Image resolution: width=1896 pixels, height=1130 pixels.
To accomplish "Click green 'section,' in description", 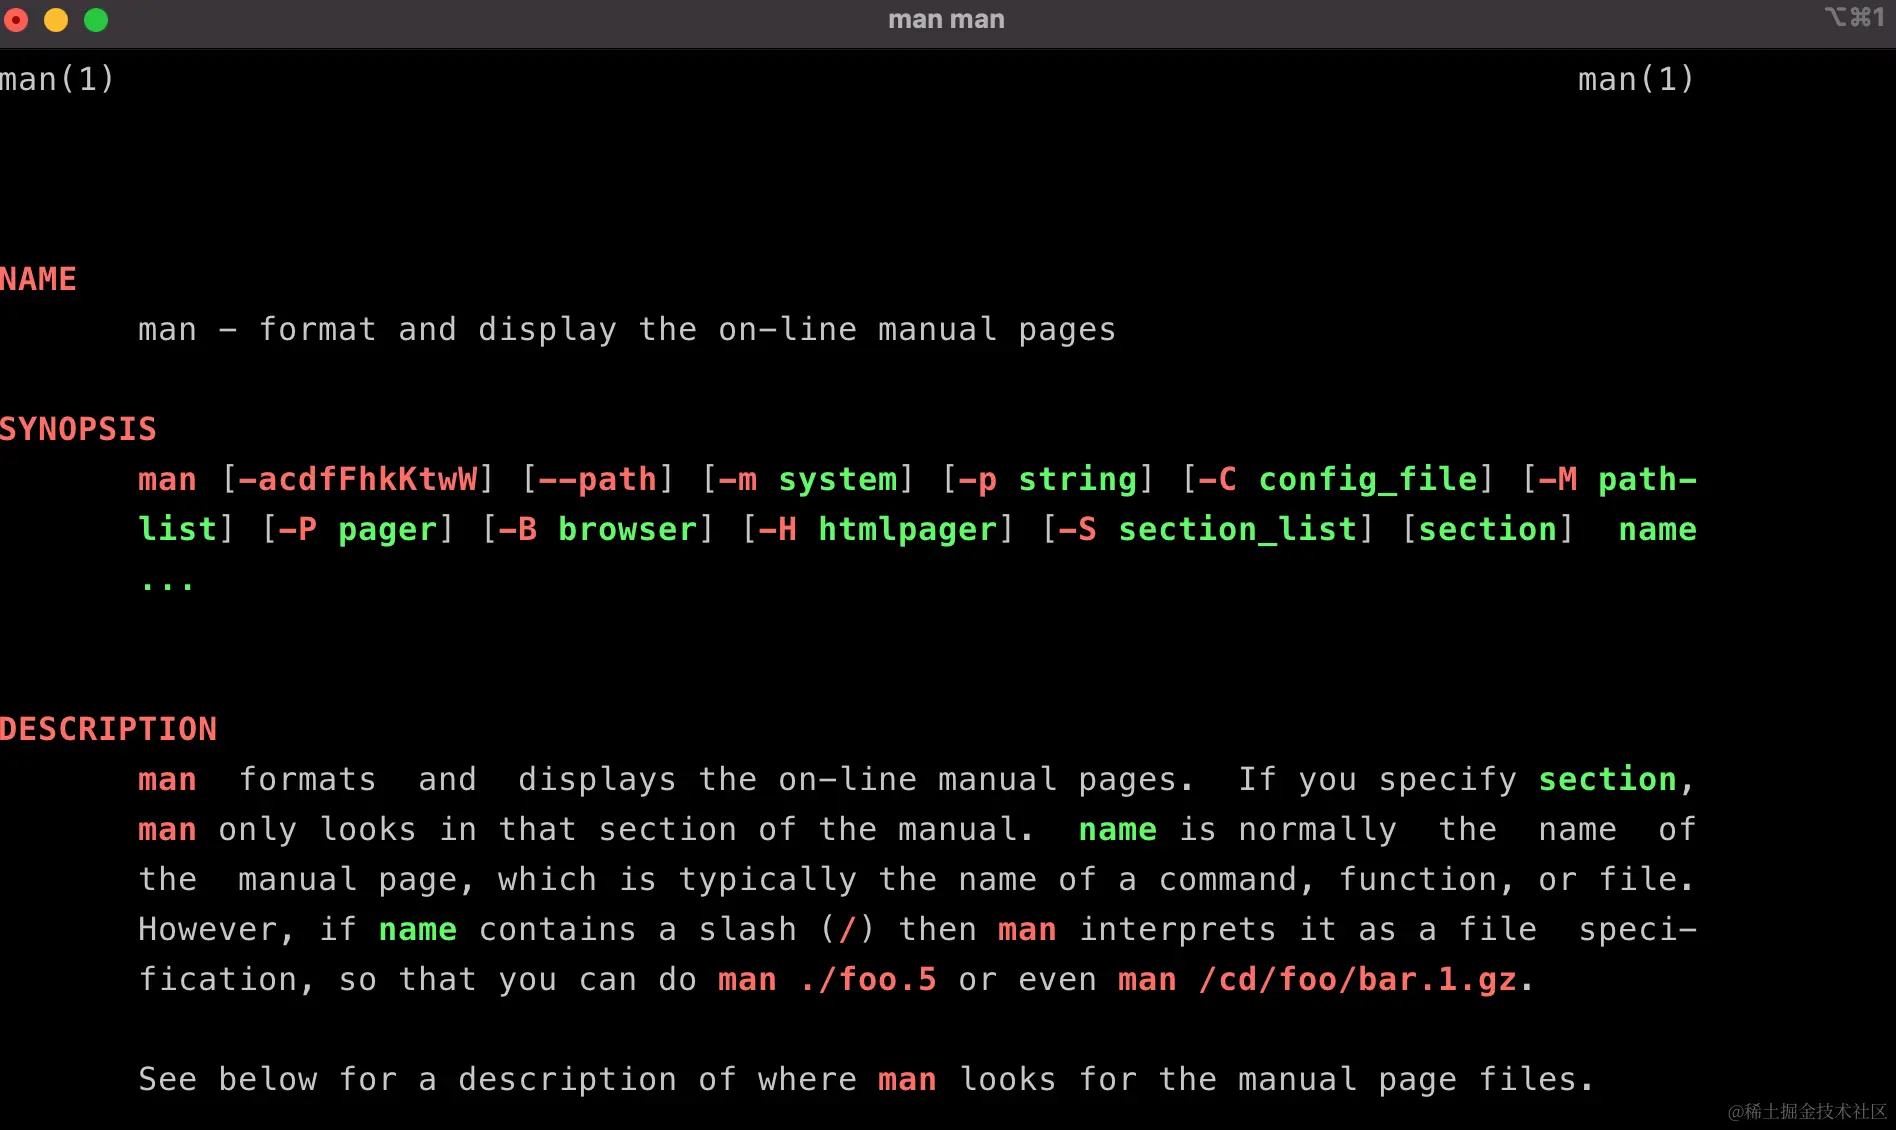I will point(1616,780).
